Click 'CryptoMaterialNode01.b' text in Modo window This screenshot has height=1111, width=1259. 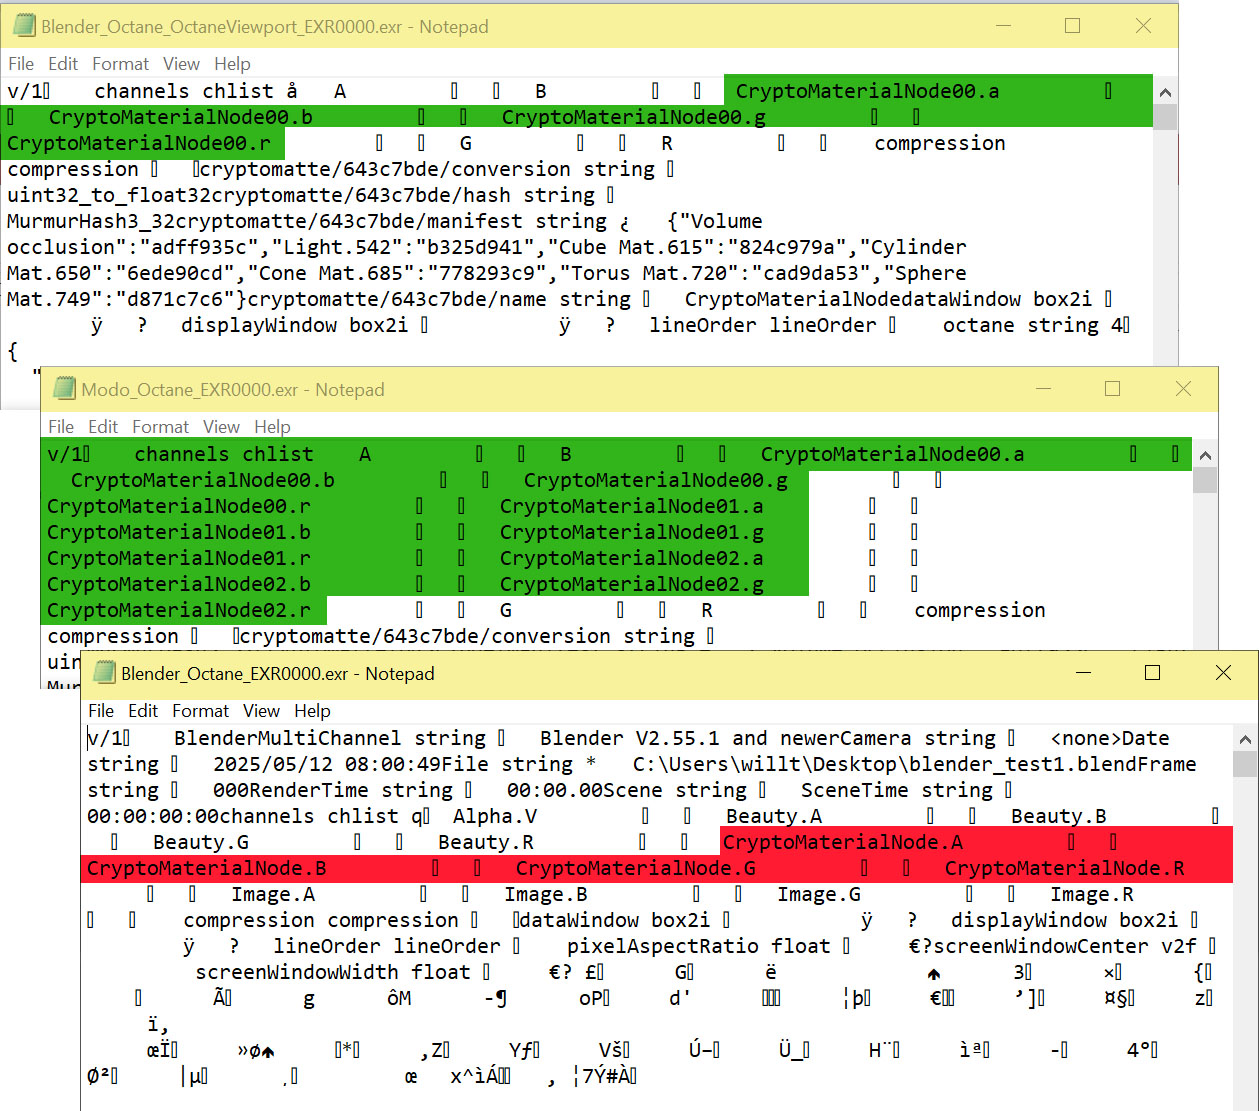click(178, 532)
